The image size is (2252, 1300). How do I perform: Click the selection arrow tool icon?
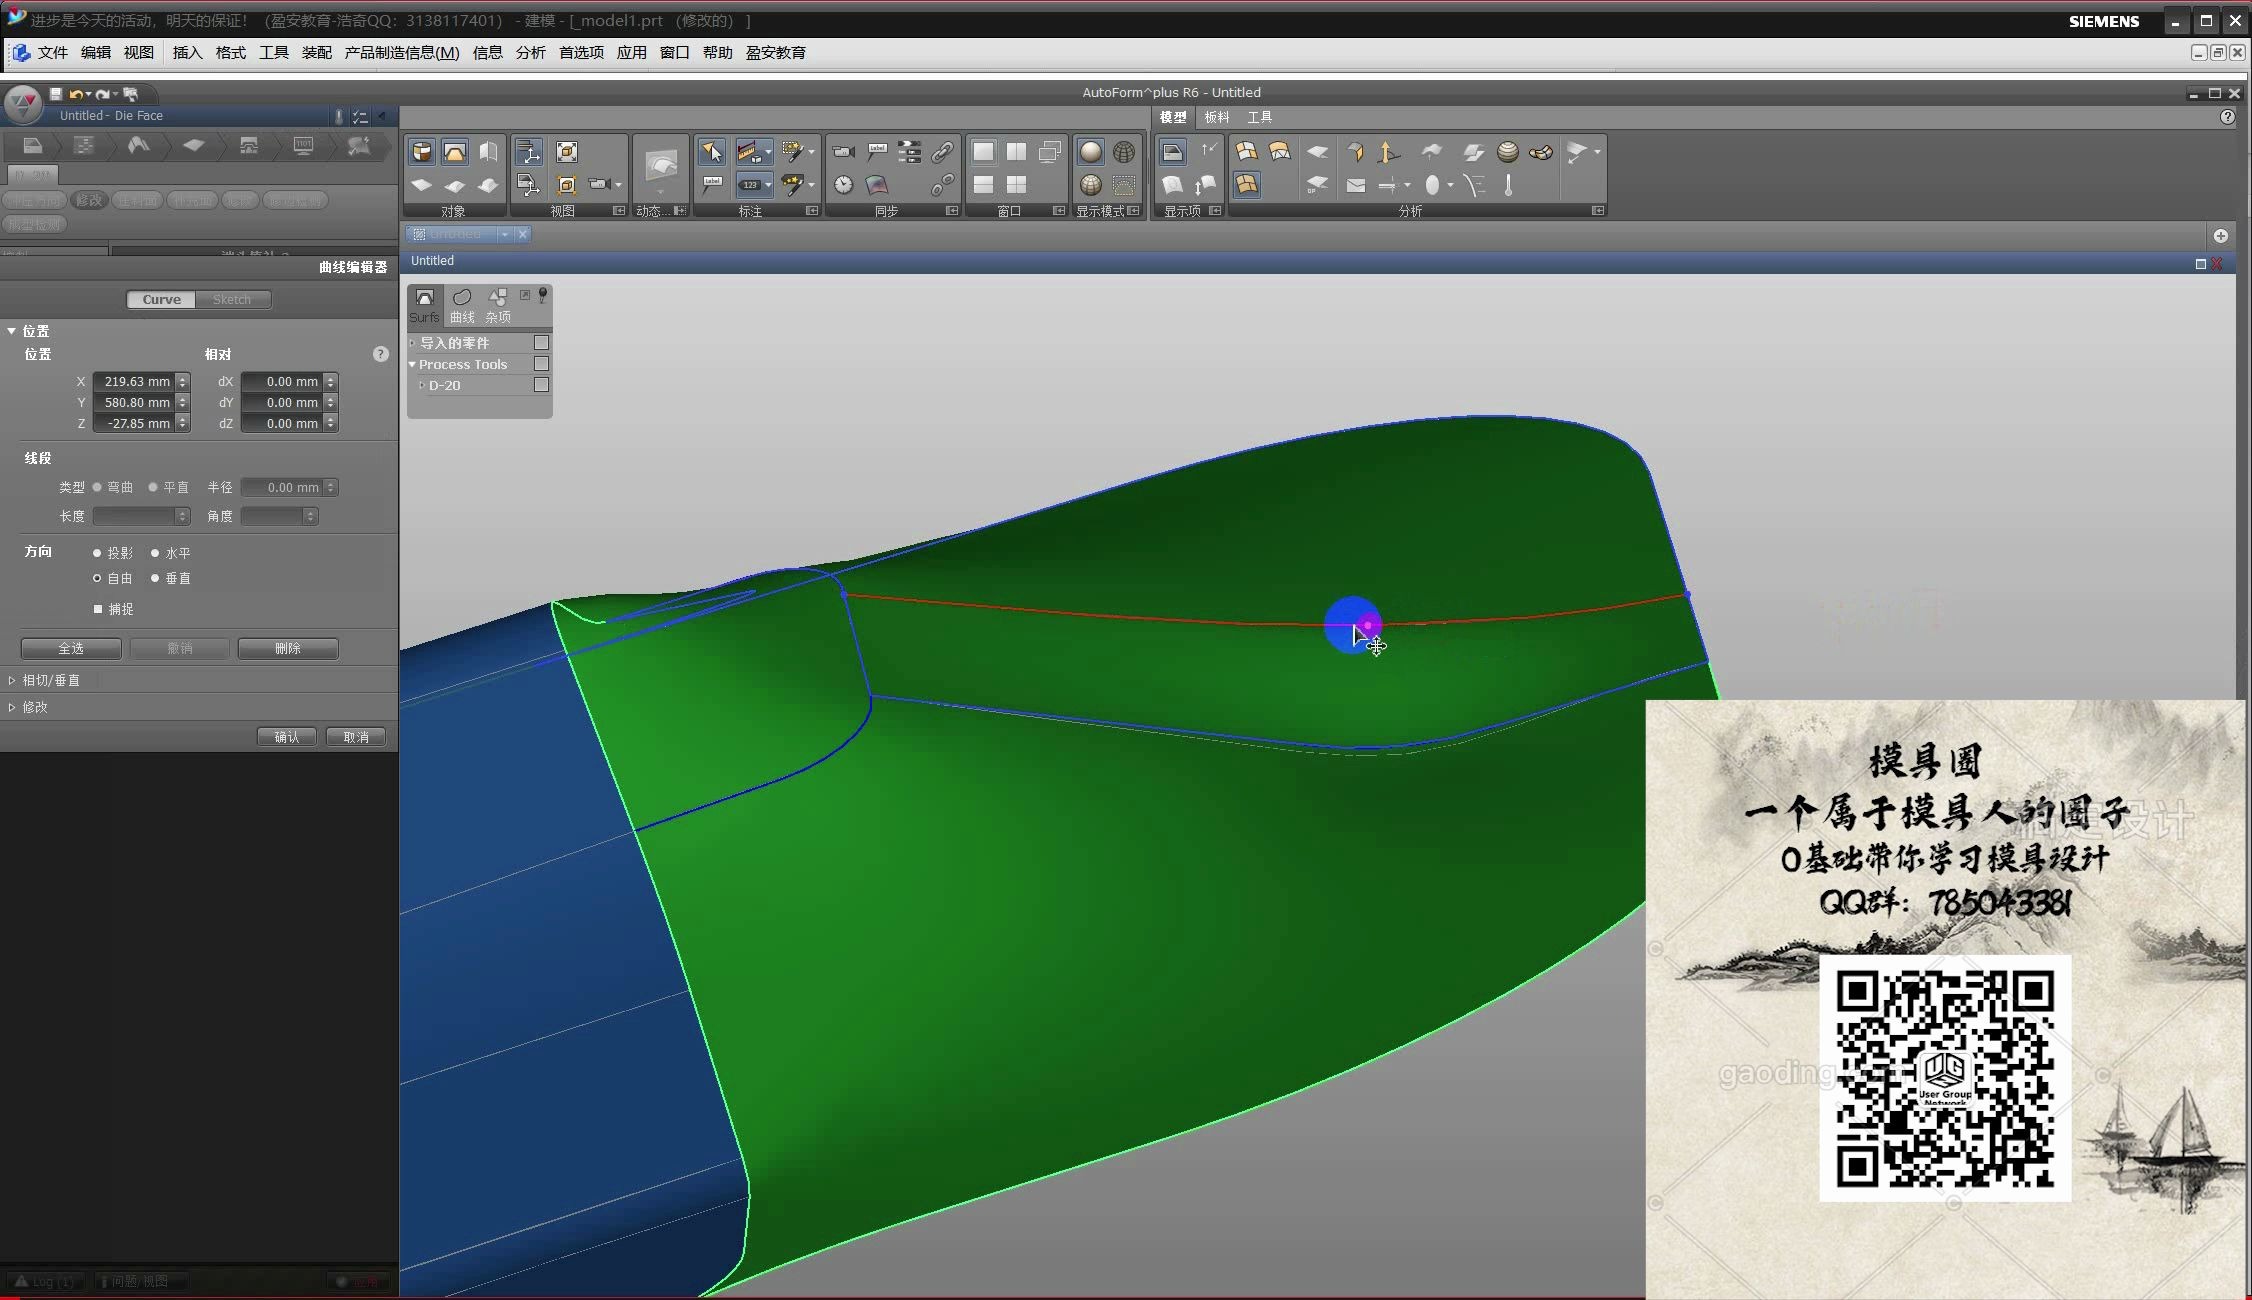click(711, 152)
